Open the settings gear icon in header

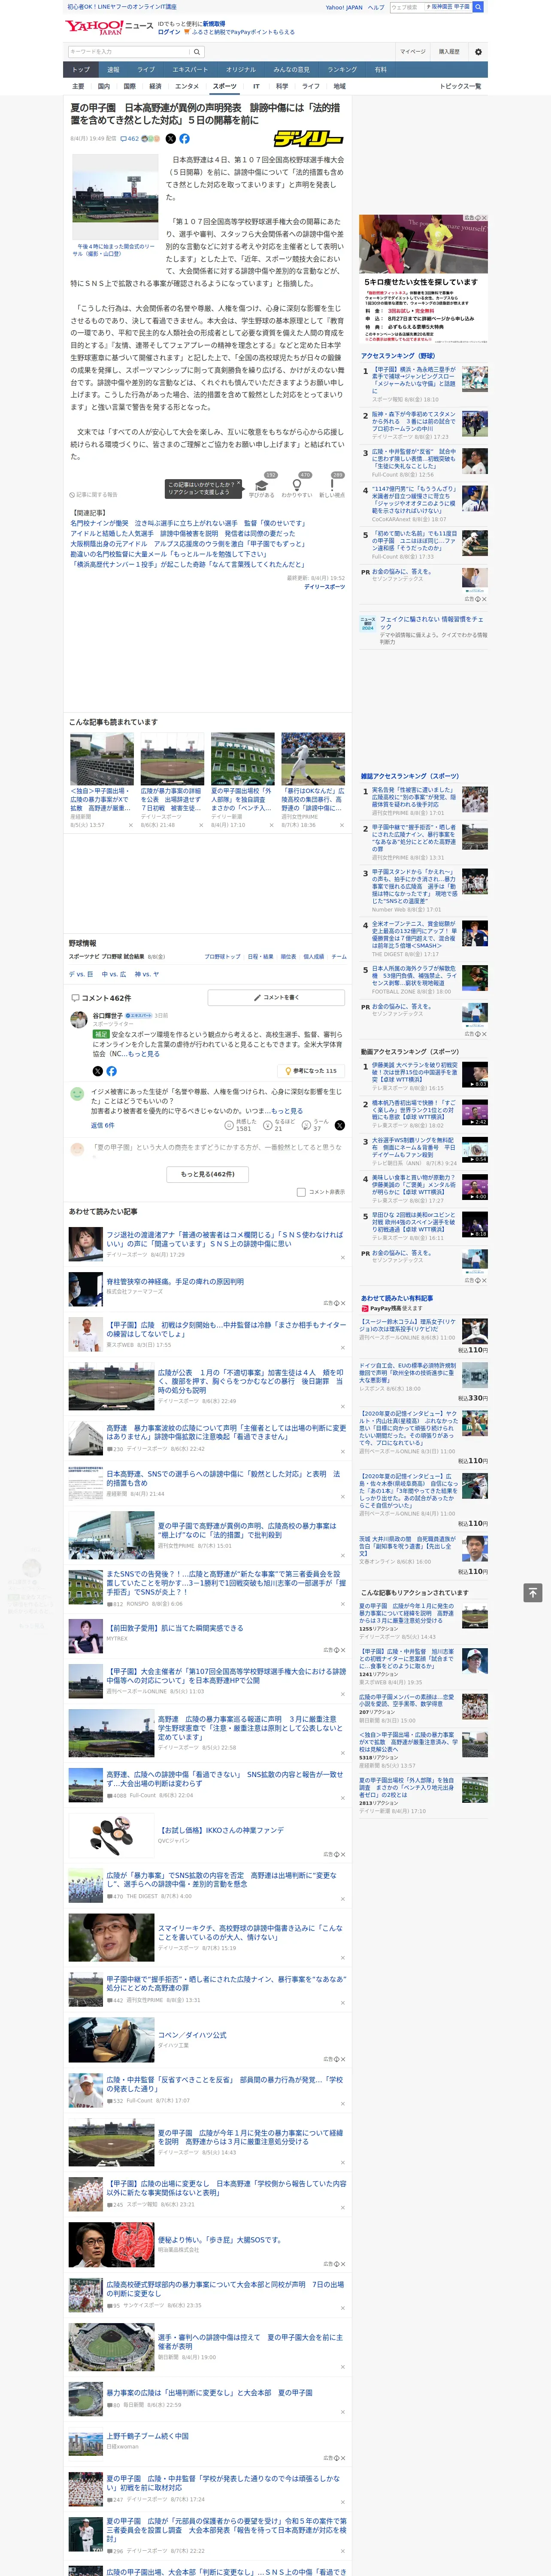click(x=477, y=51)
